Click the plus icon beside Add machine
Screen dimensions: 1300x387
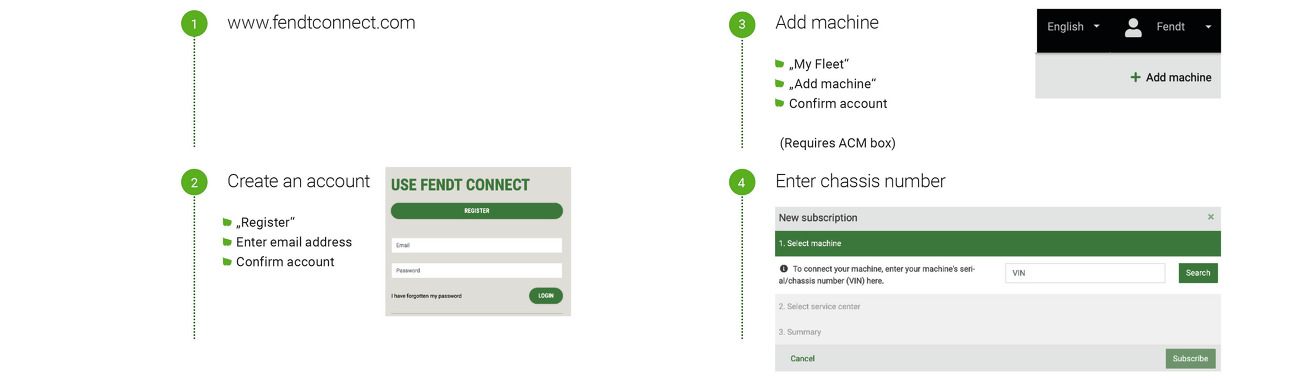1135,77
